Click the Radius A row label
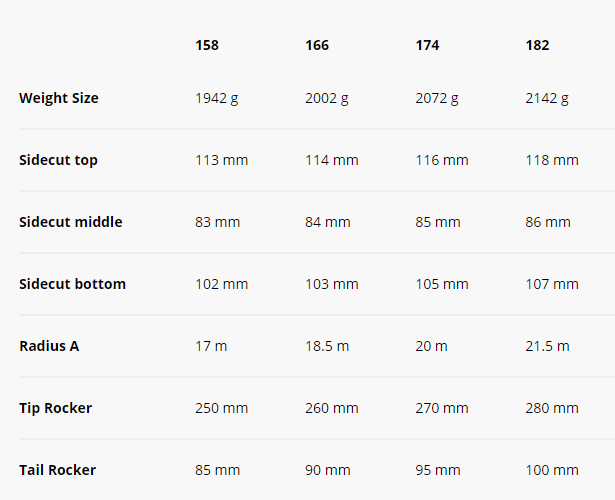Image resolution: width=615 pixels, height=500 pixels. [49, 346]
